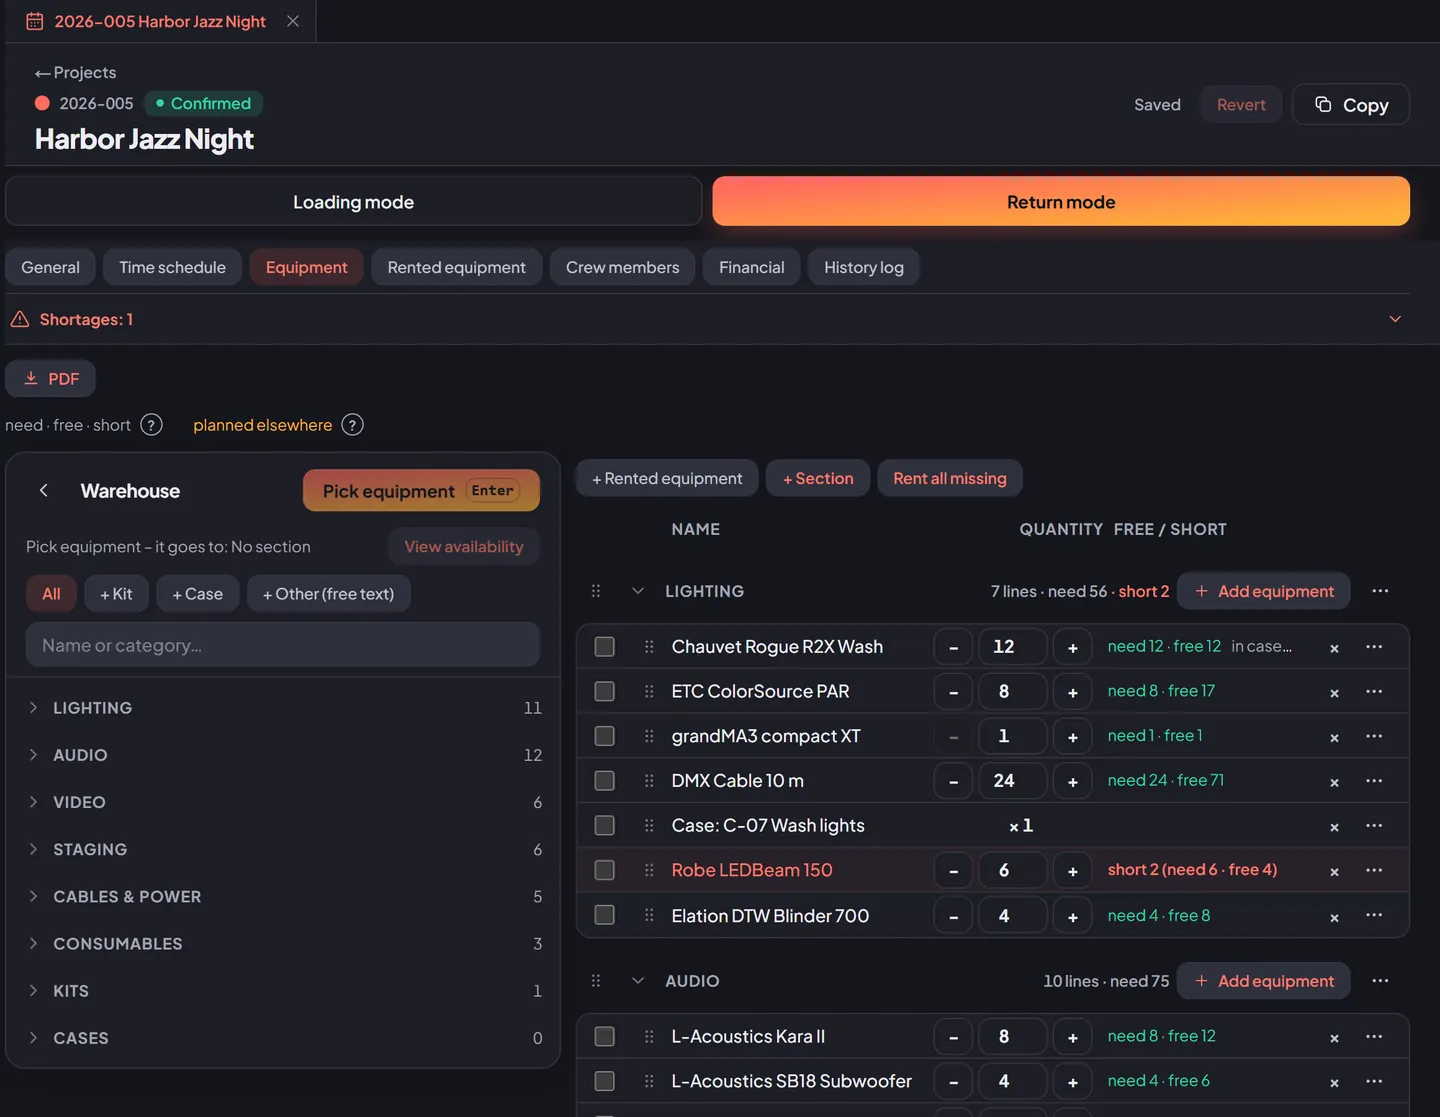Switch to Return mode
The height and width of the screenshot is (1117, 1440).
coord(1061,202)
